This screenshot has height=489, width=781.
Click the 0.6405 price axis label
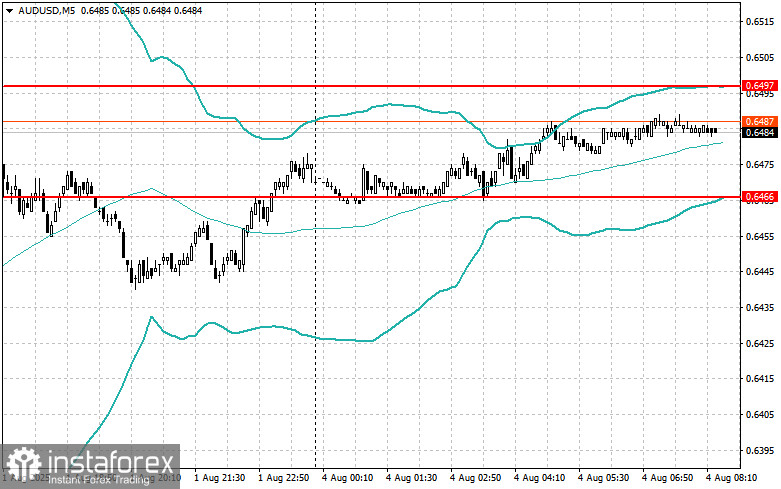pos(760,414)
